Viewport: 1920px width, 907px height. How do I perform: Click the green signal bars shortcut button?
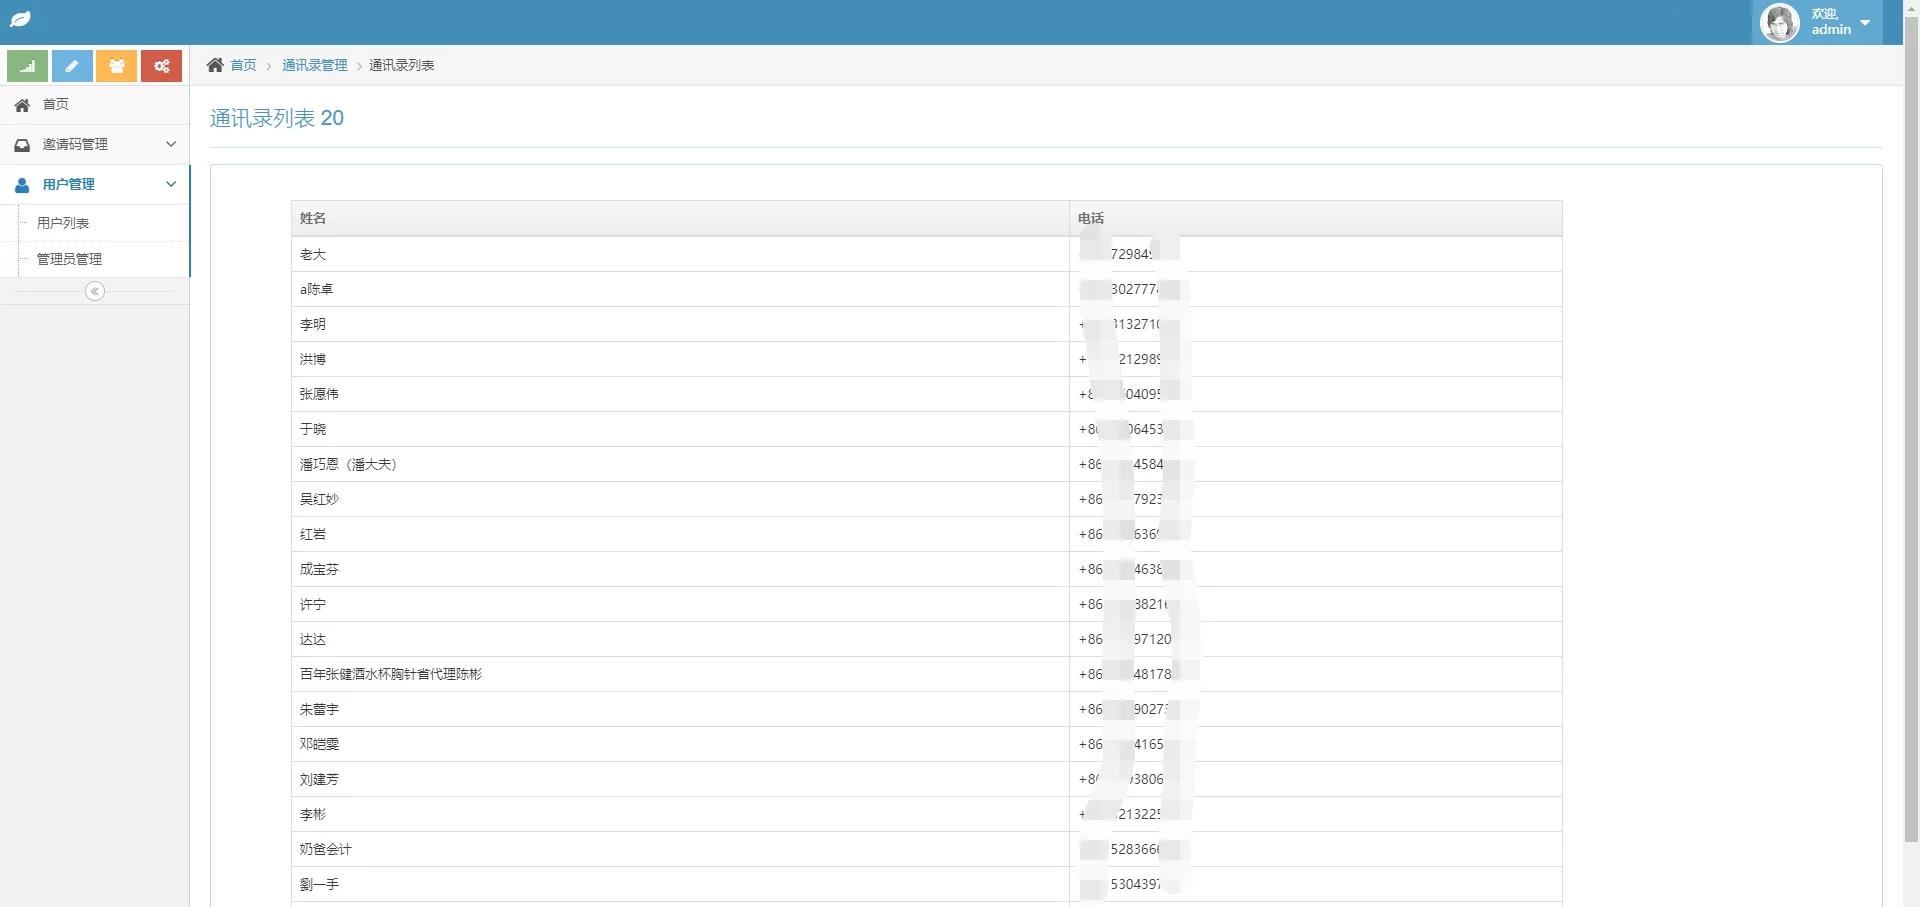tap(28, 66)
